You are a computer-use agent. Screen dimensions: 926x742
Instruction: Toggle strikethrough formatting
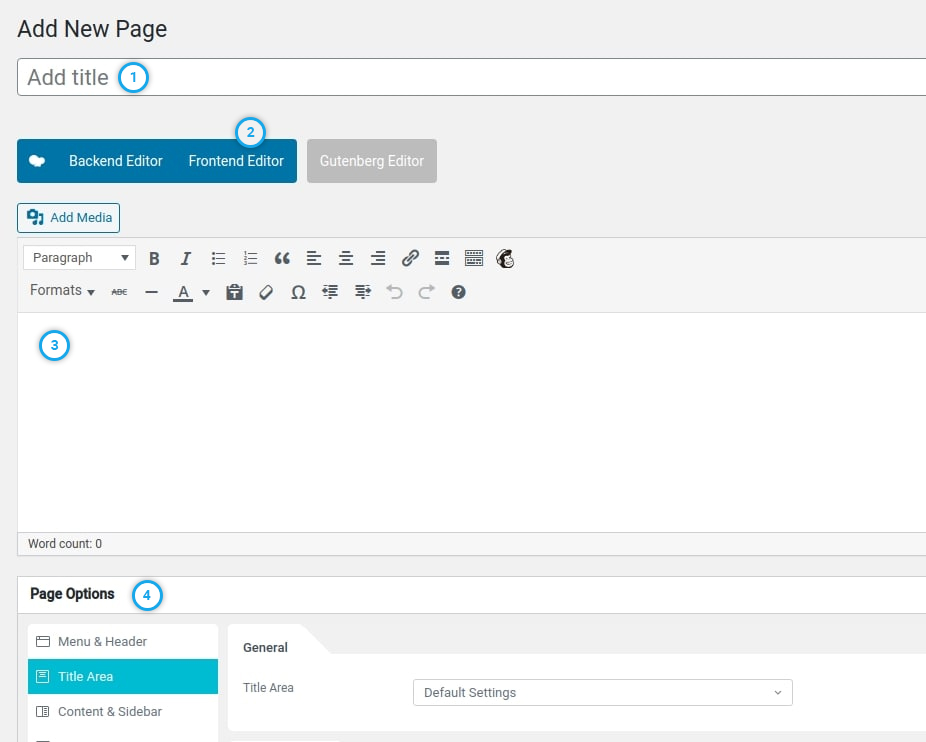coord(119,292)
